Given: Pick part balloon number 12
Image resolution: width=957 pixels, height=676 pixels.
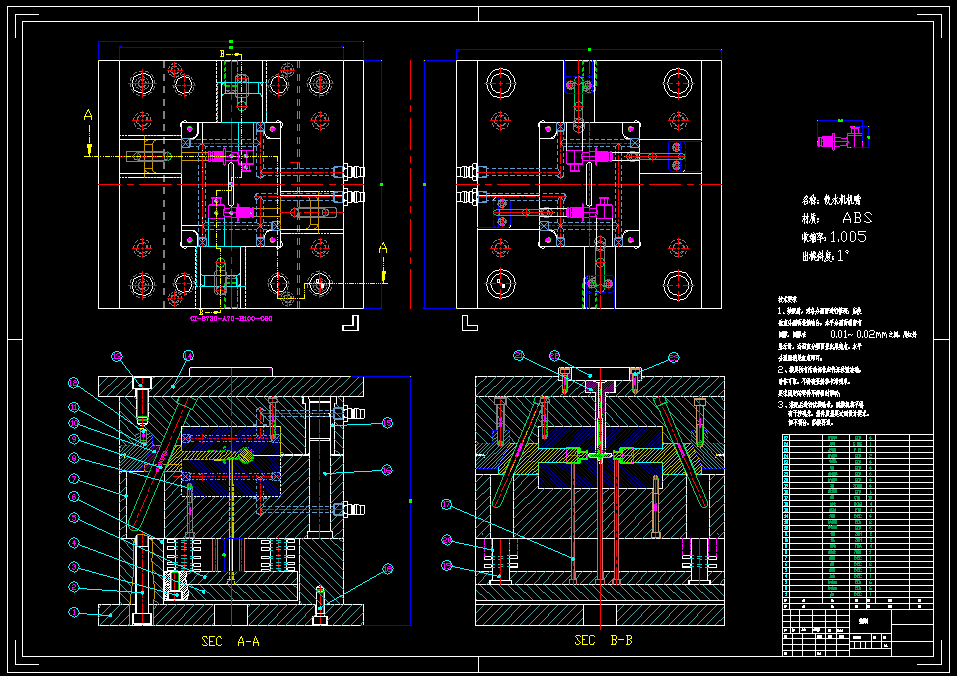Looking at the screenshot, I should click(74, 383).
